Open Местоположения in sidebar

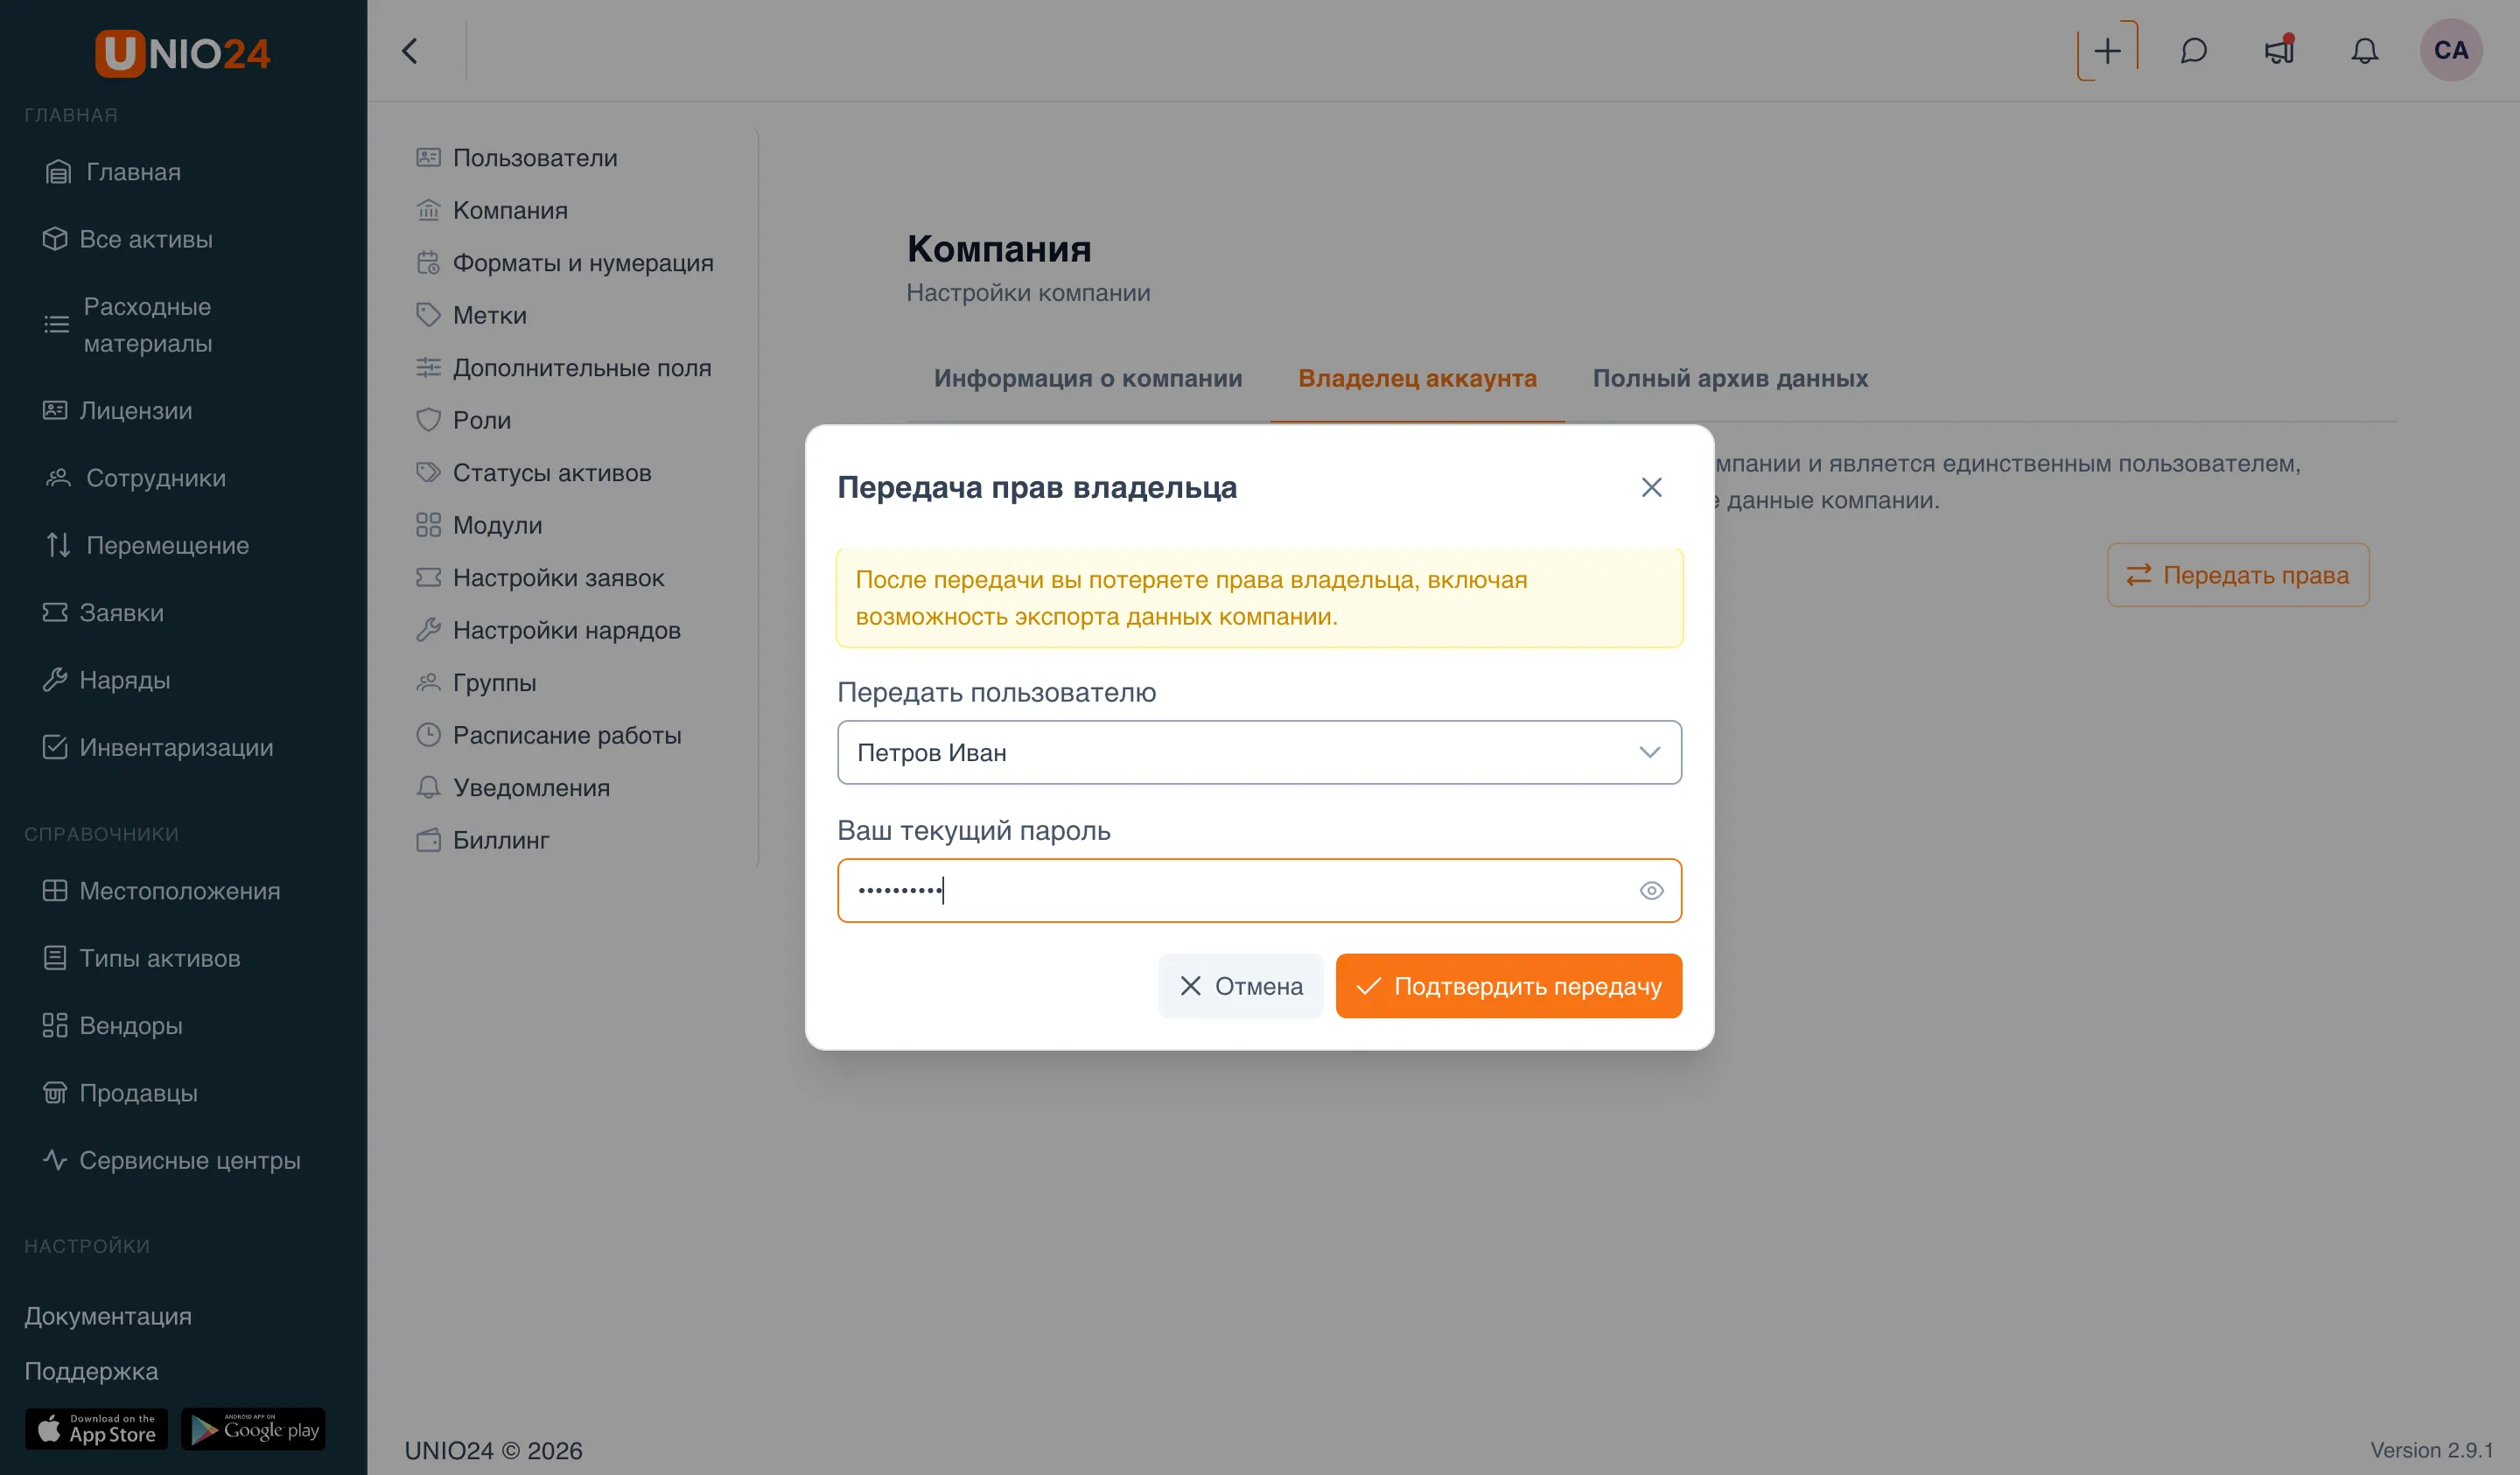tap(161, 890)
